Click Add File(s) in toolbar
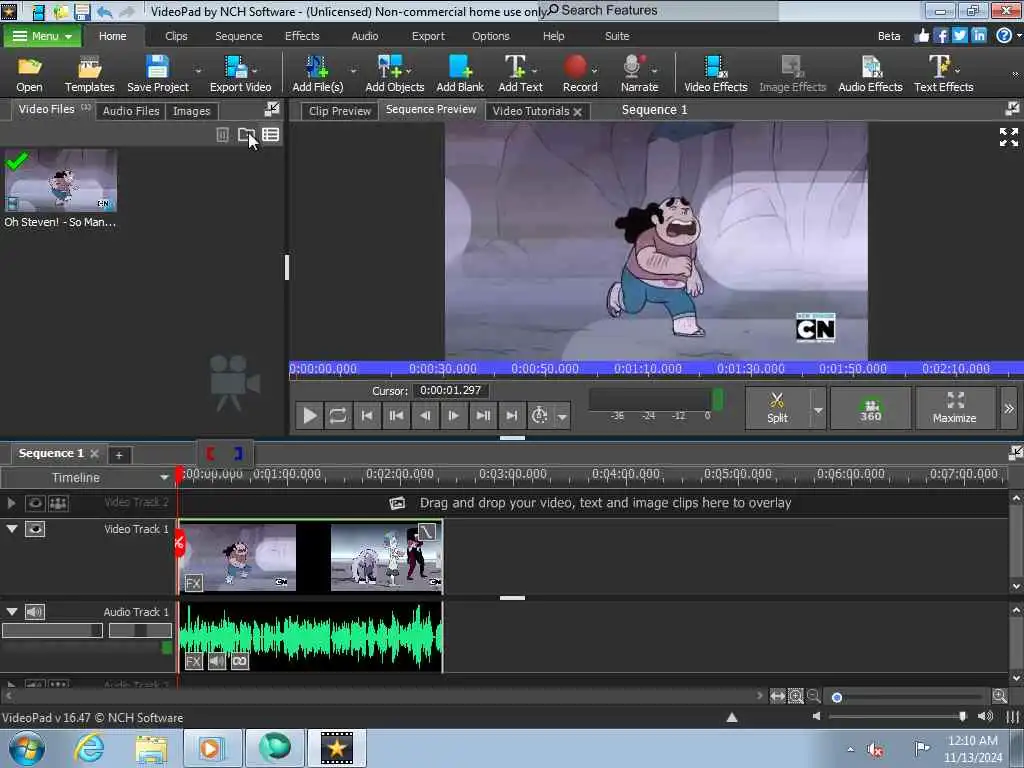 coord(317,74)
